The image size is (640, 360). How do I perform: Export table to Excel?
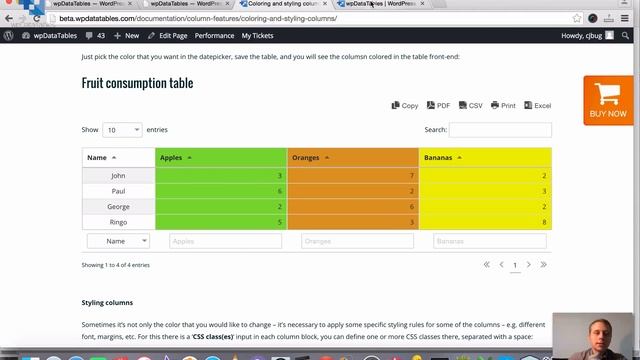click(538, 105)
